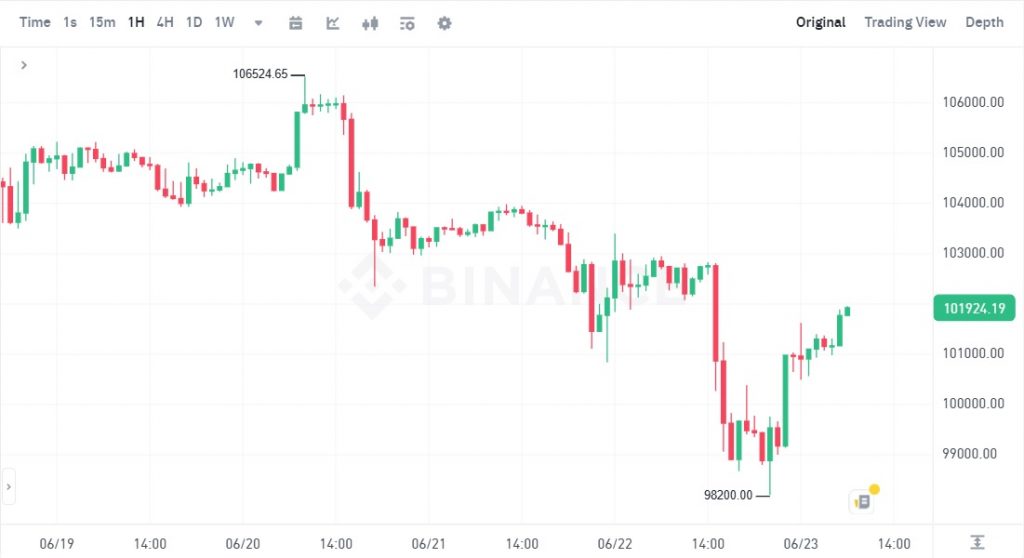Expand the bottom-left side panel arrow
Viewport: 1024px width, 558px height.
click(8, 487)
